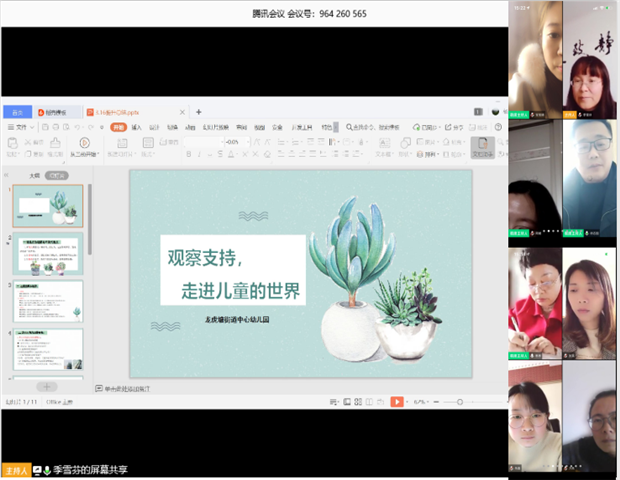The height and width of the screenshot is (480, 620).
Task: Switch to the 大纲 outline tab
Action: point(34,174)
